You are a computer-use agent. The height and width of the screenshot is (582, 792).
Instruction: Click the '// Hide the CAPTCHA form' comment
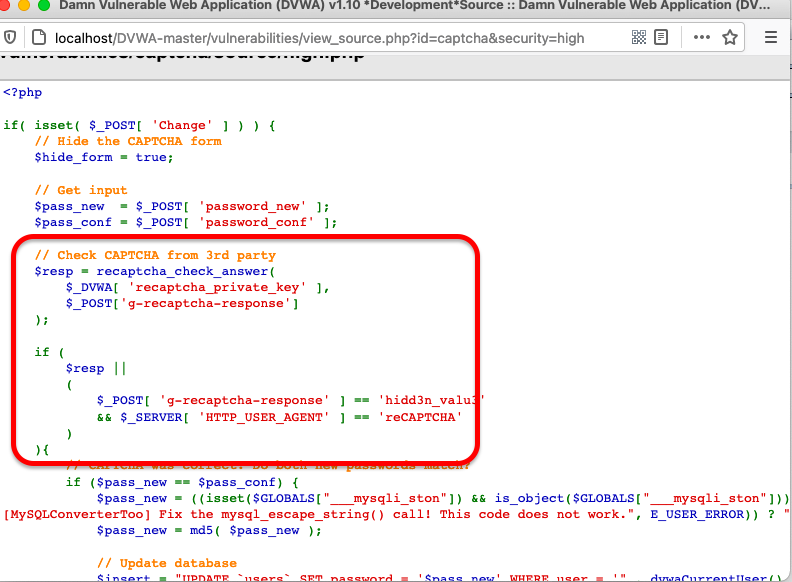(128, 141)
